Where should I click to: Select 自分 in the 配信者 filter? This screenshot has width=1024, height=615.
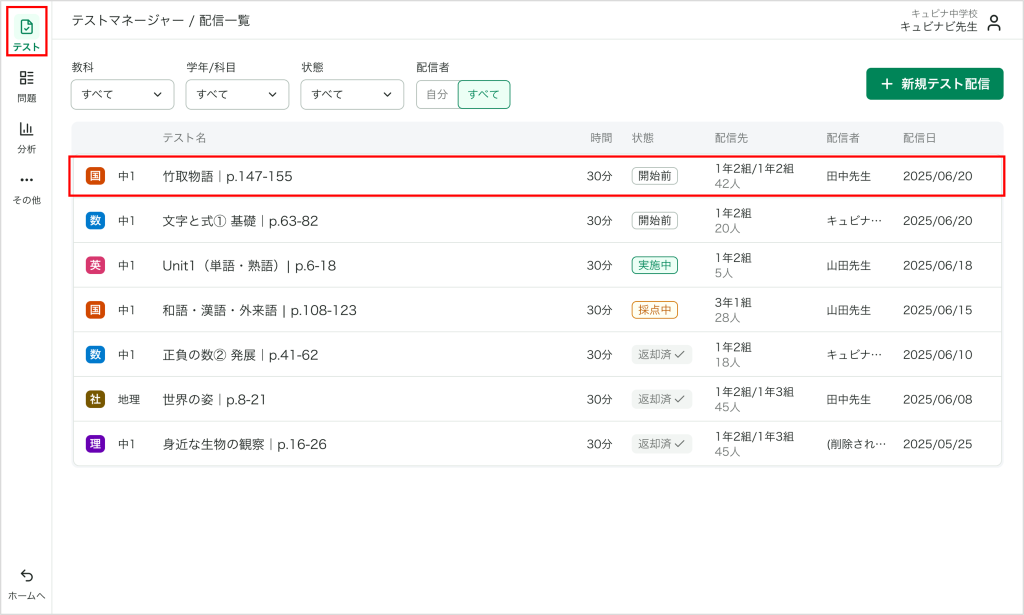[438, 94]
